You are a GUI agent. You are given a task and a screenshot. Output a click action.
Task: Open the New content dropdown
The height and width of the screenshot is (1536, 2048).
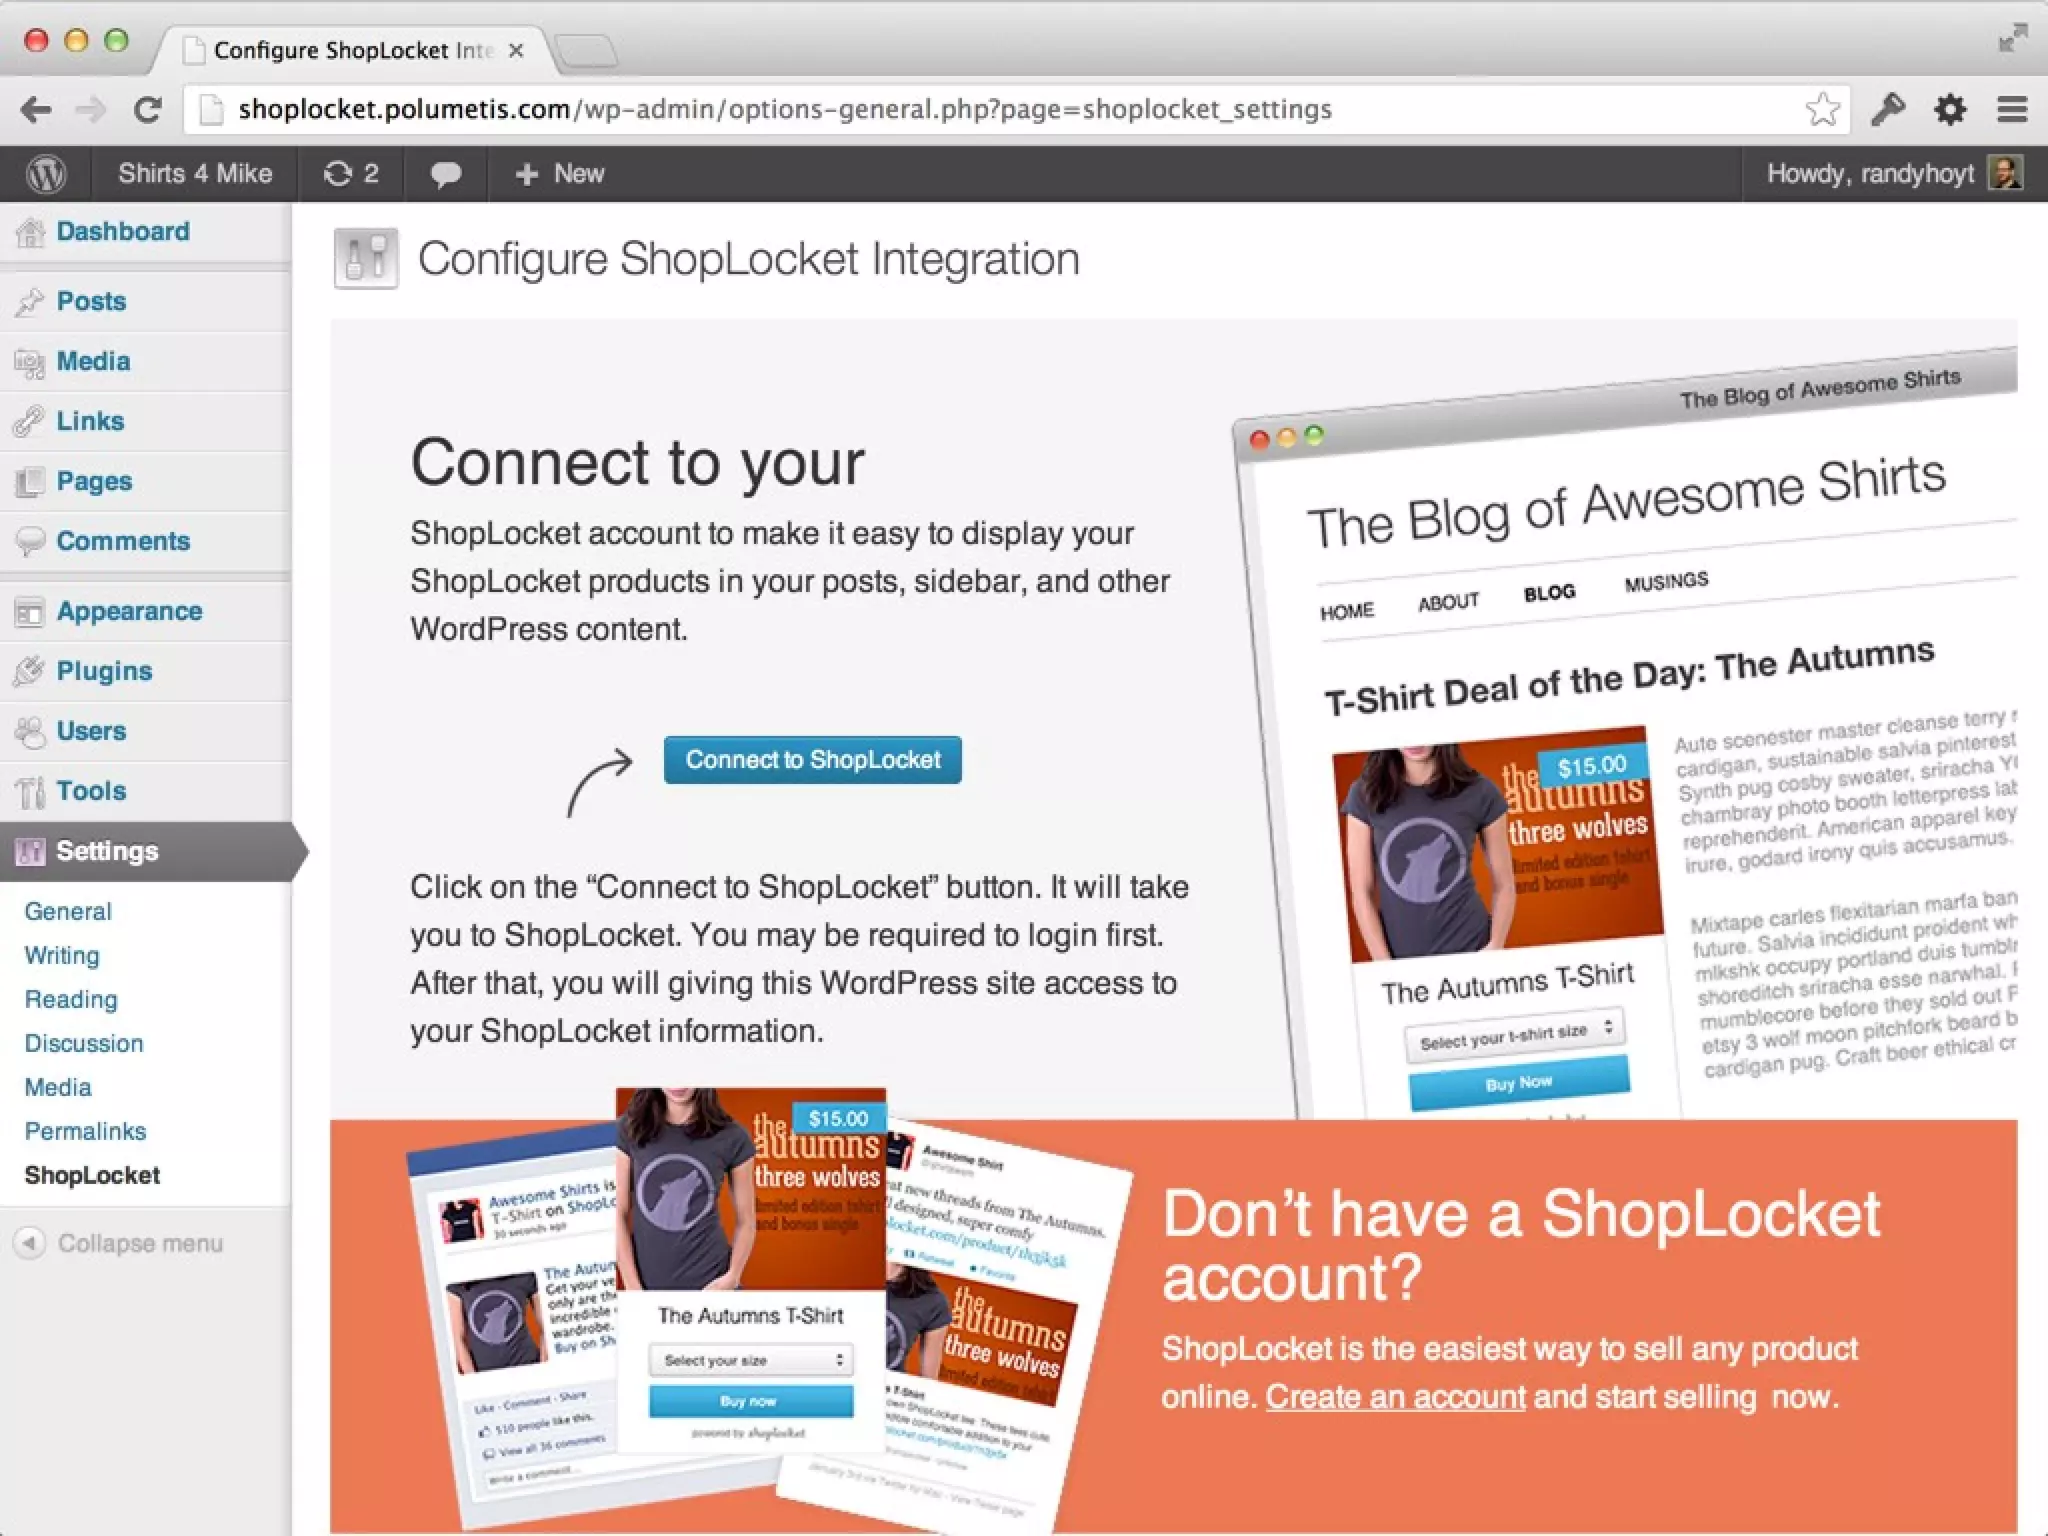560,174
